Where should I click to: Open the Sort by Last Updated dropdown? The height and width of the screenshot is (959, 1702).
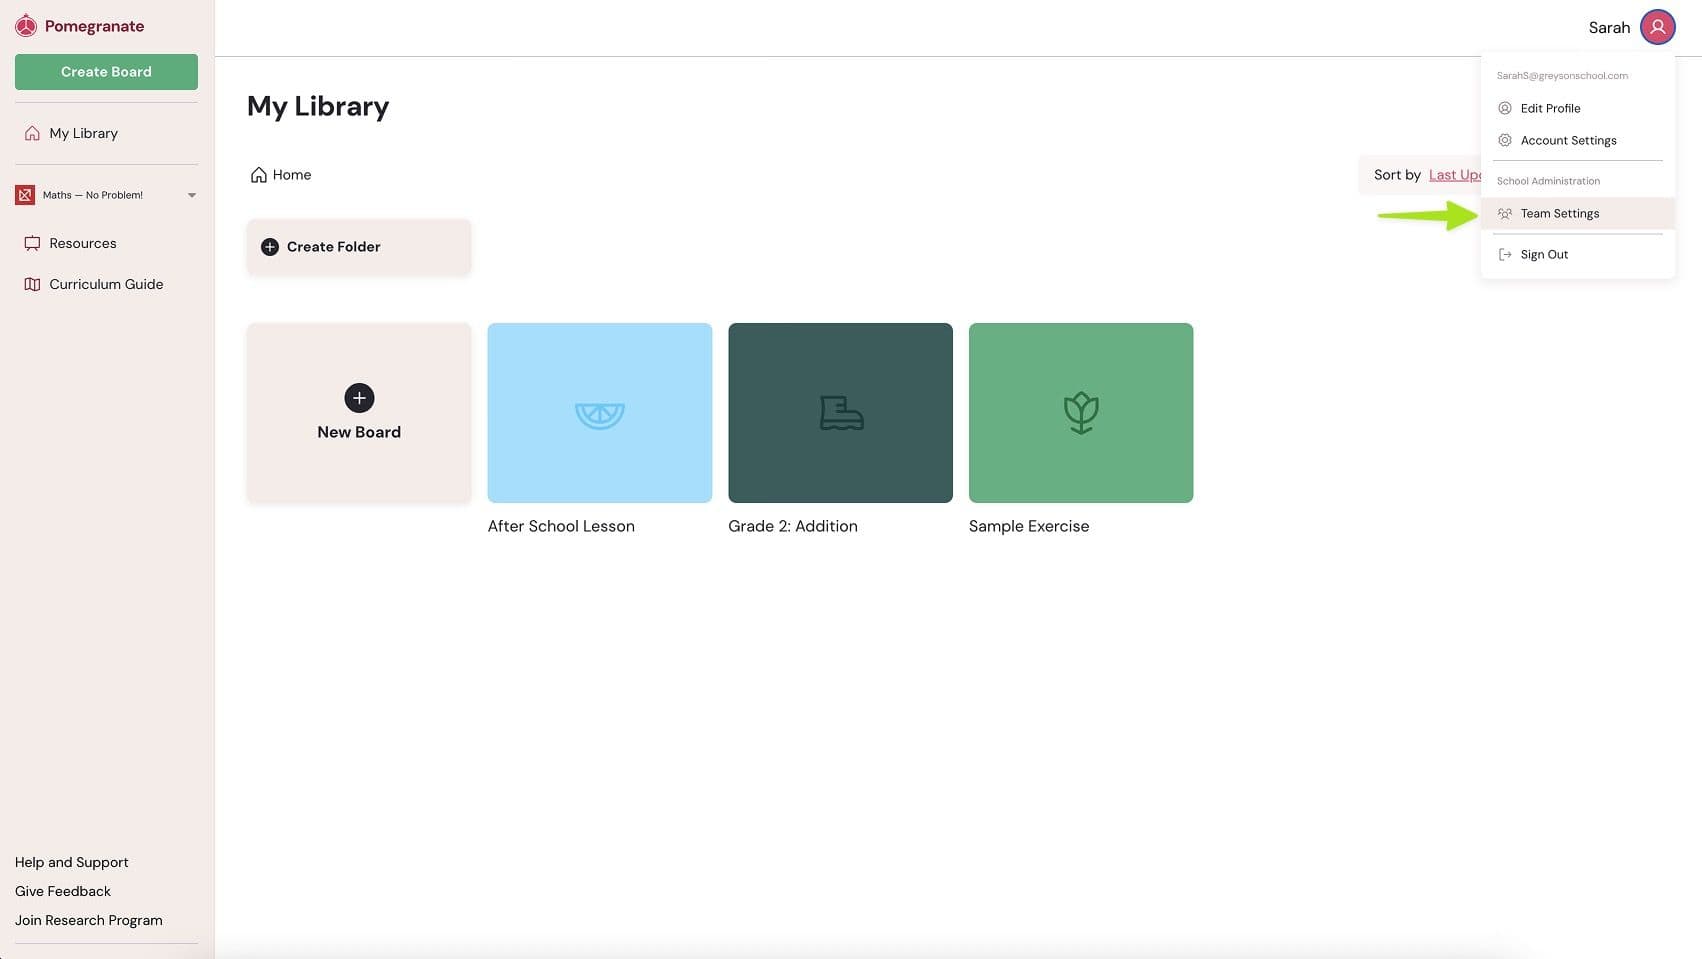click(1453, 175)
